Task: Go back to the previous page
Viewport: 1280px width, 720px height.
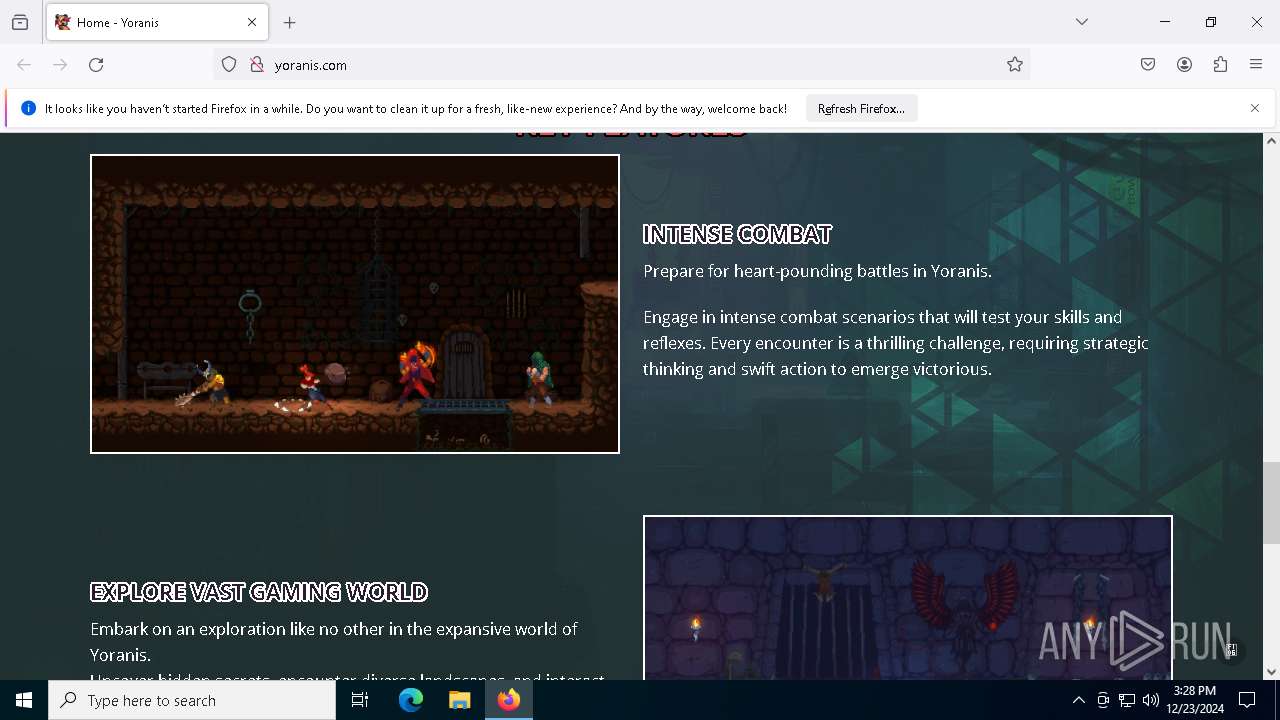Action: [24, 65]
